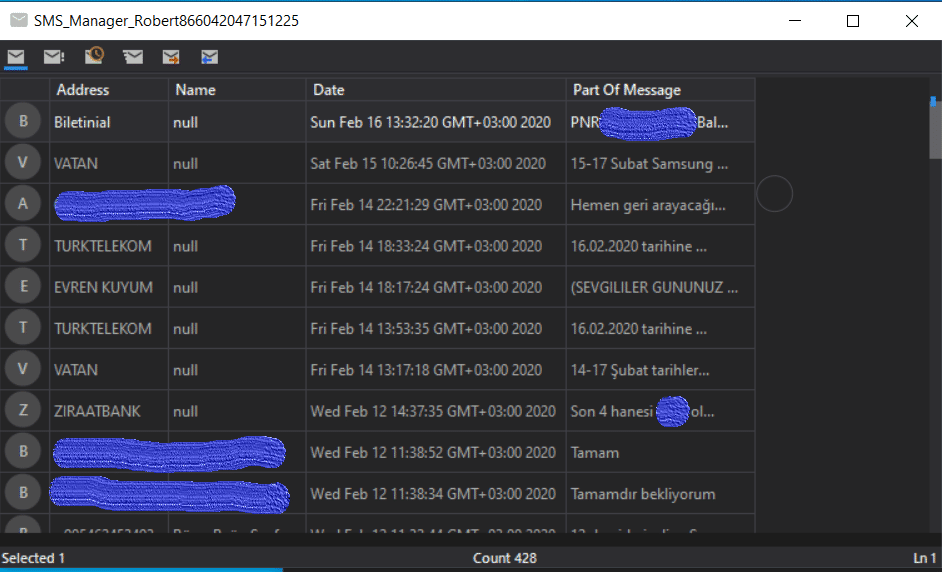
Task: Minimize the SMS_Manager window
Action: tap(795, 21)
